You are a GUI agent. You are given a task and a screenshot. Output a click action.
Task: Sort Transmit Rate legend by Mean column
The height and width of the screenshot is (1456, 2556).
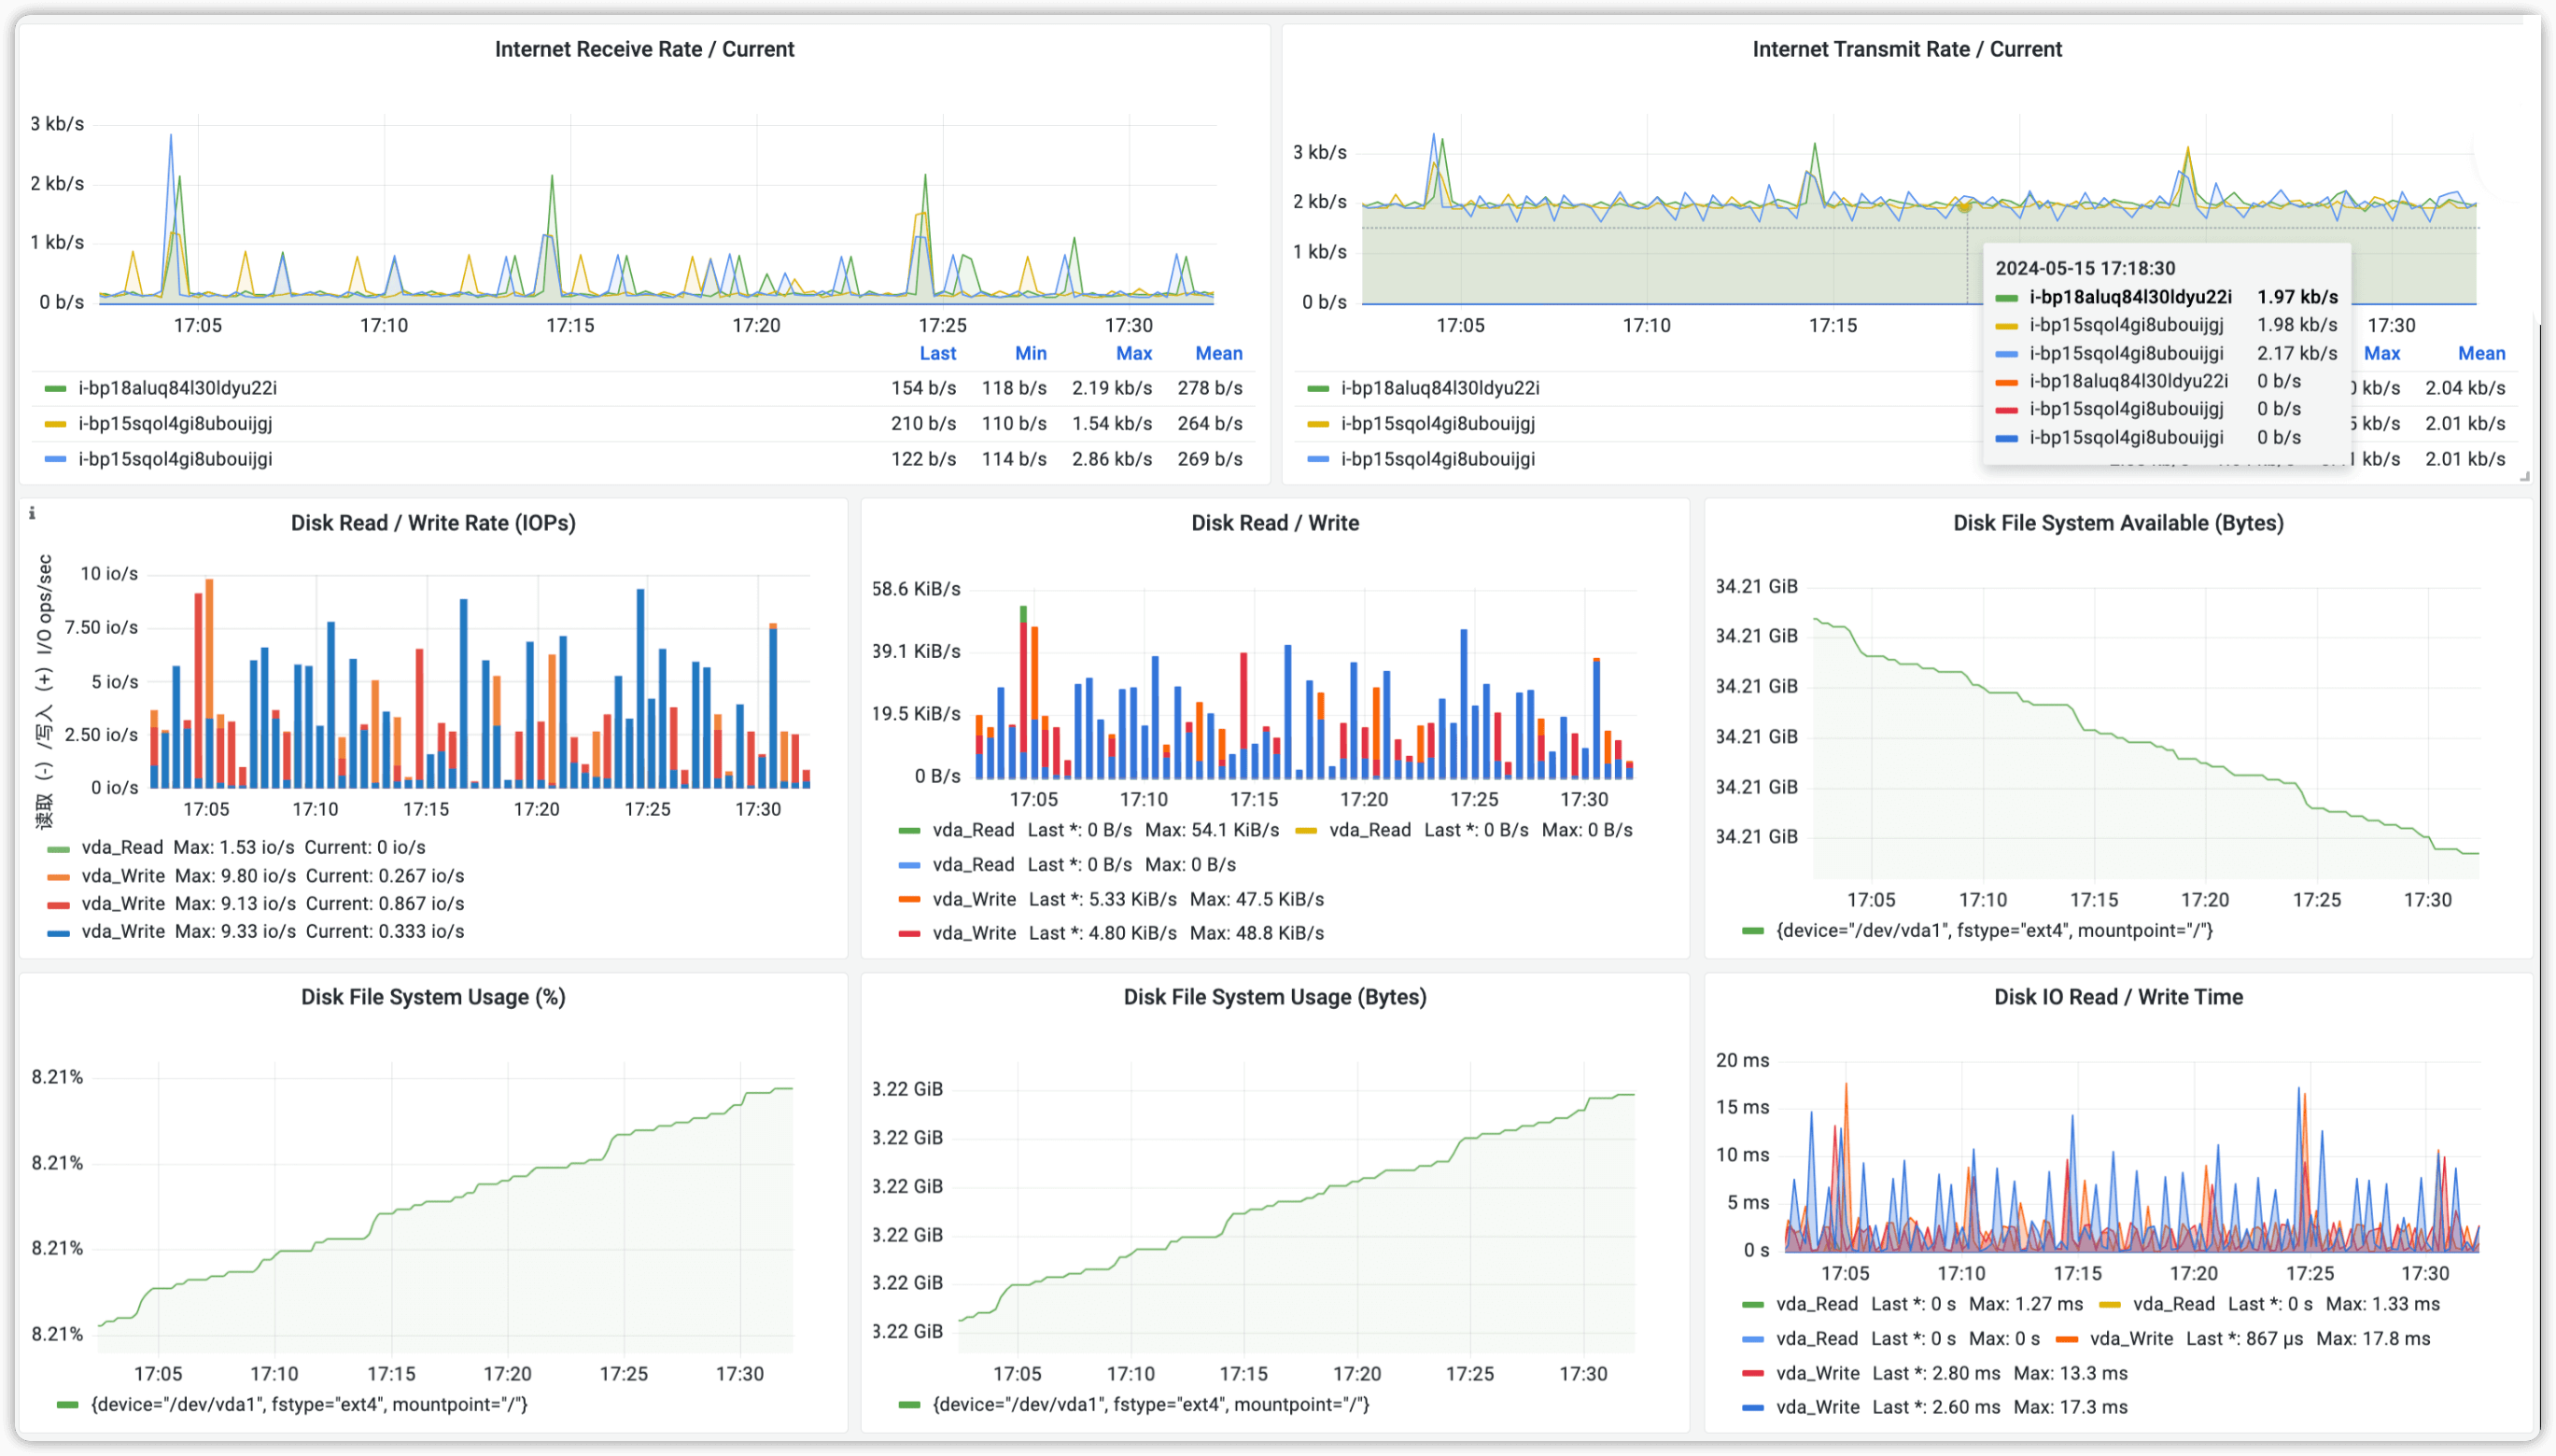(2481, 353)
